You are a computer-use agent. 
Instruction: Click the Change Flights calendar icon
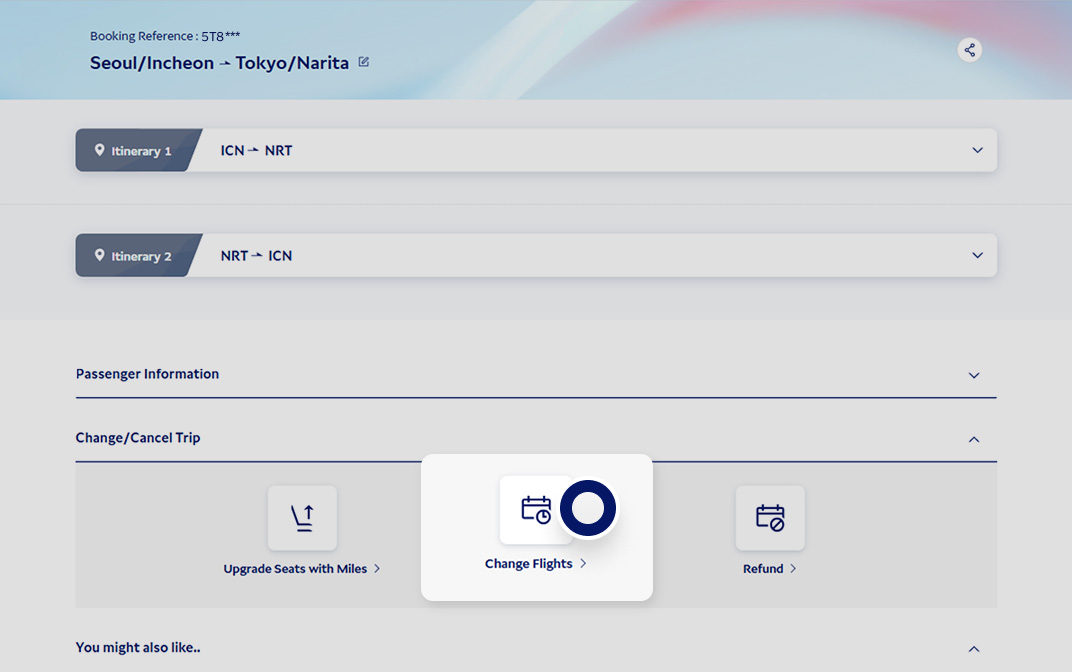pos(536,509)
